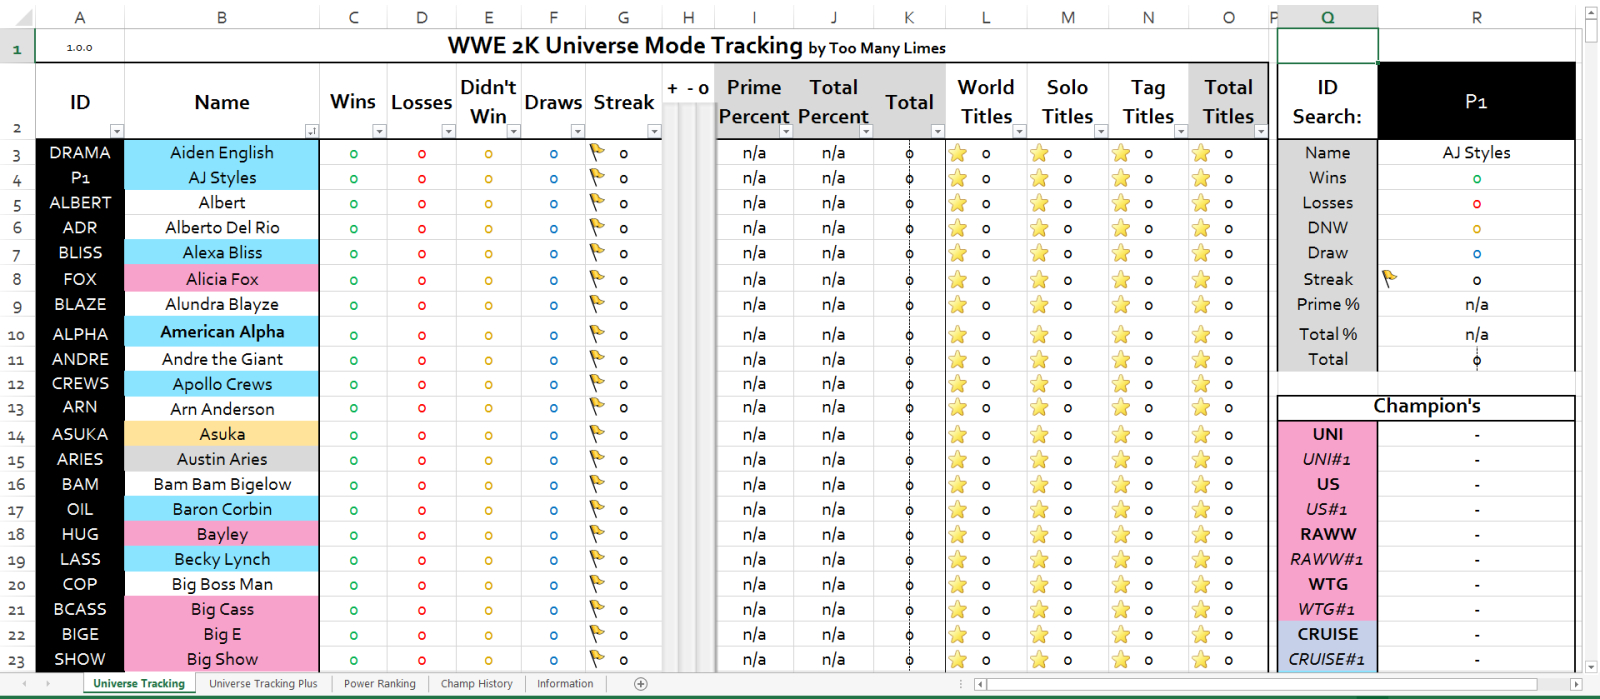Open the Wins column filter dropdown
This screenshot has width=1600, height=699.
click(379, 131)
